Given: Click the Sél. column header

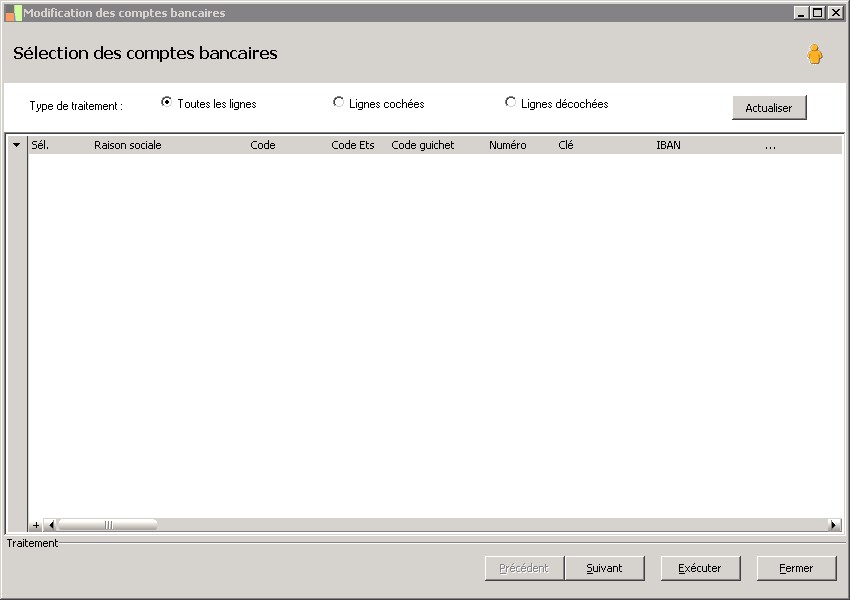Looking at the screenshot, I should point(40,145).
